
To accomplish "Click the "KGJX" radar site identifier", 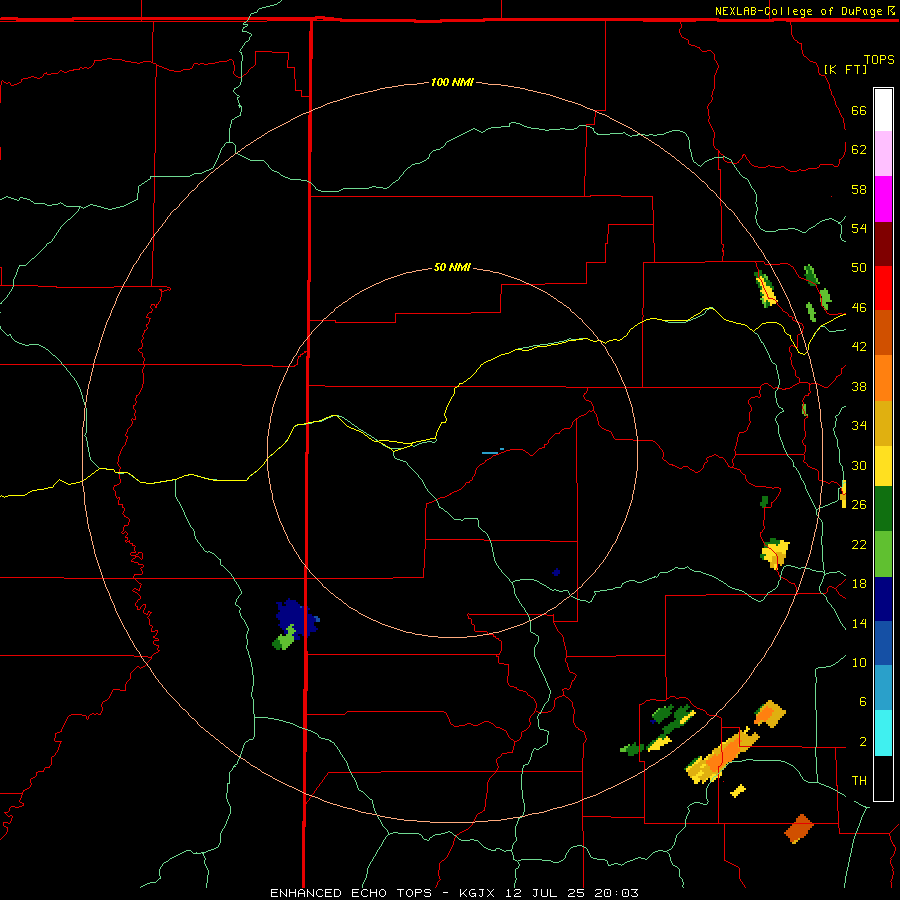I will click(476, 893).
